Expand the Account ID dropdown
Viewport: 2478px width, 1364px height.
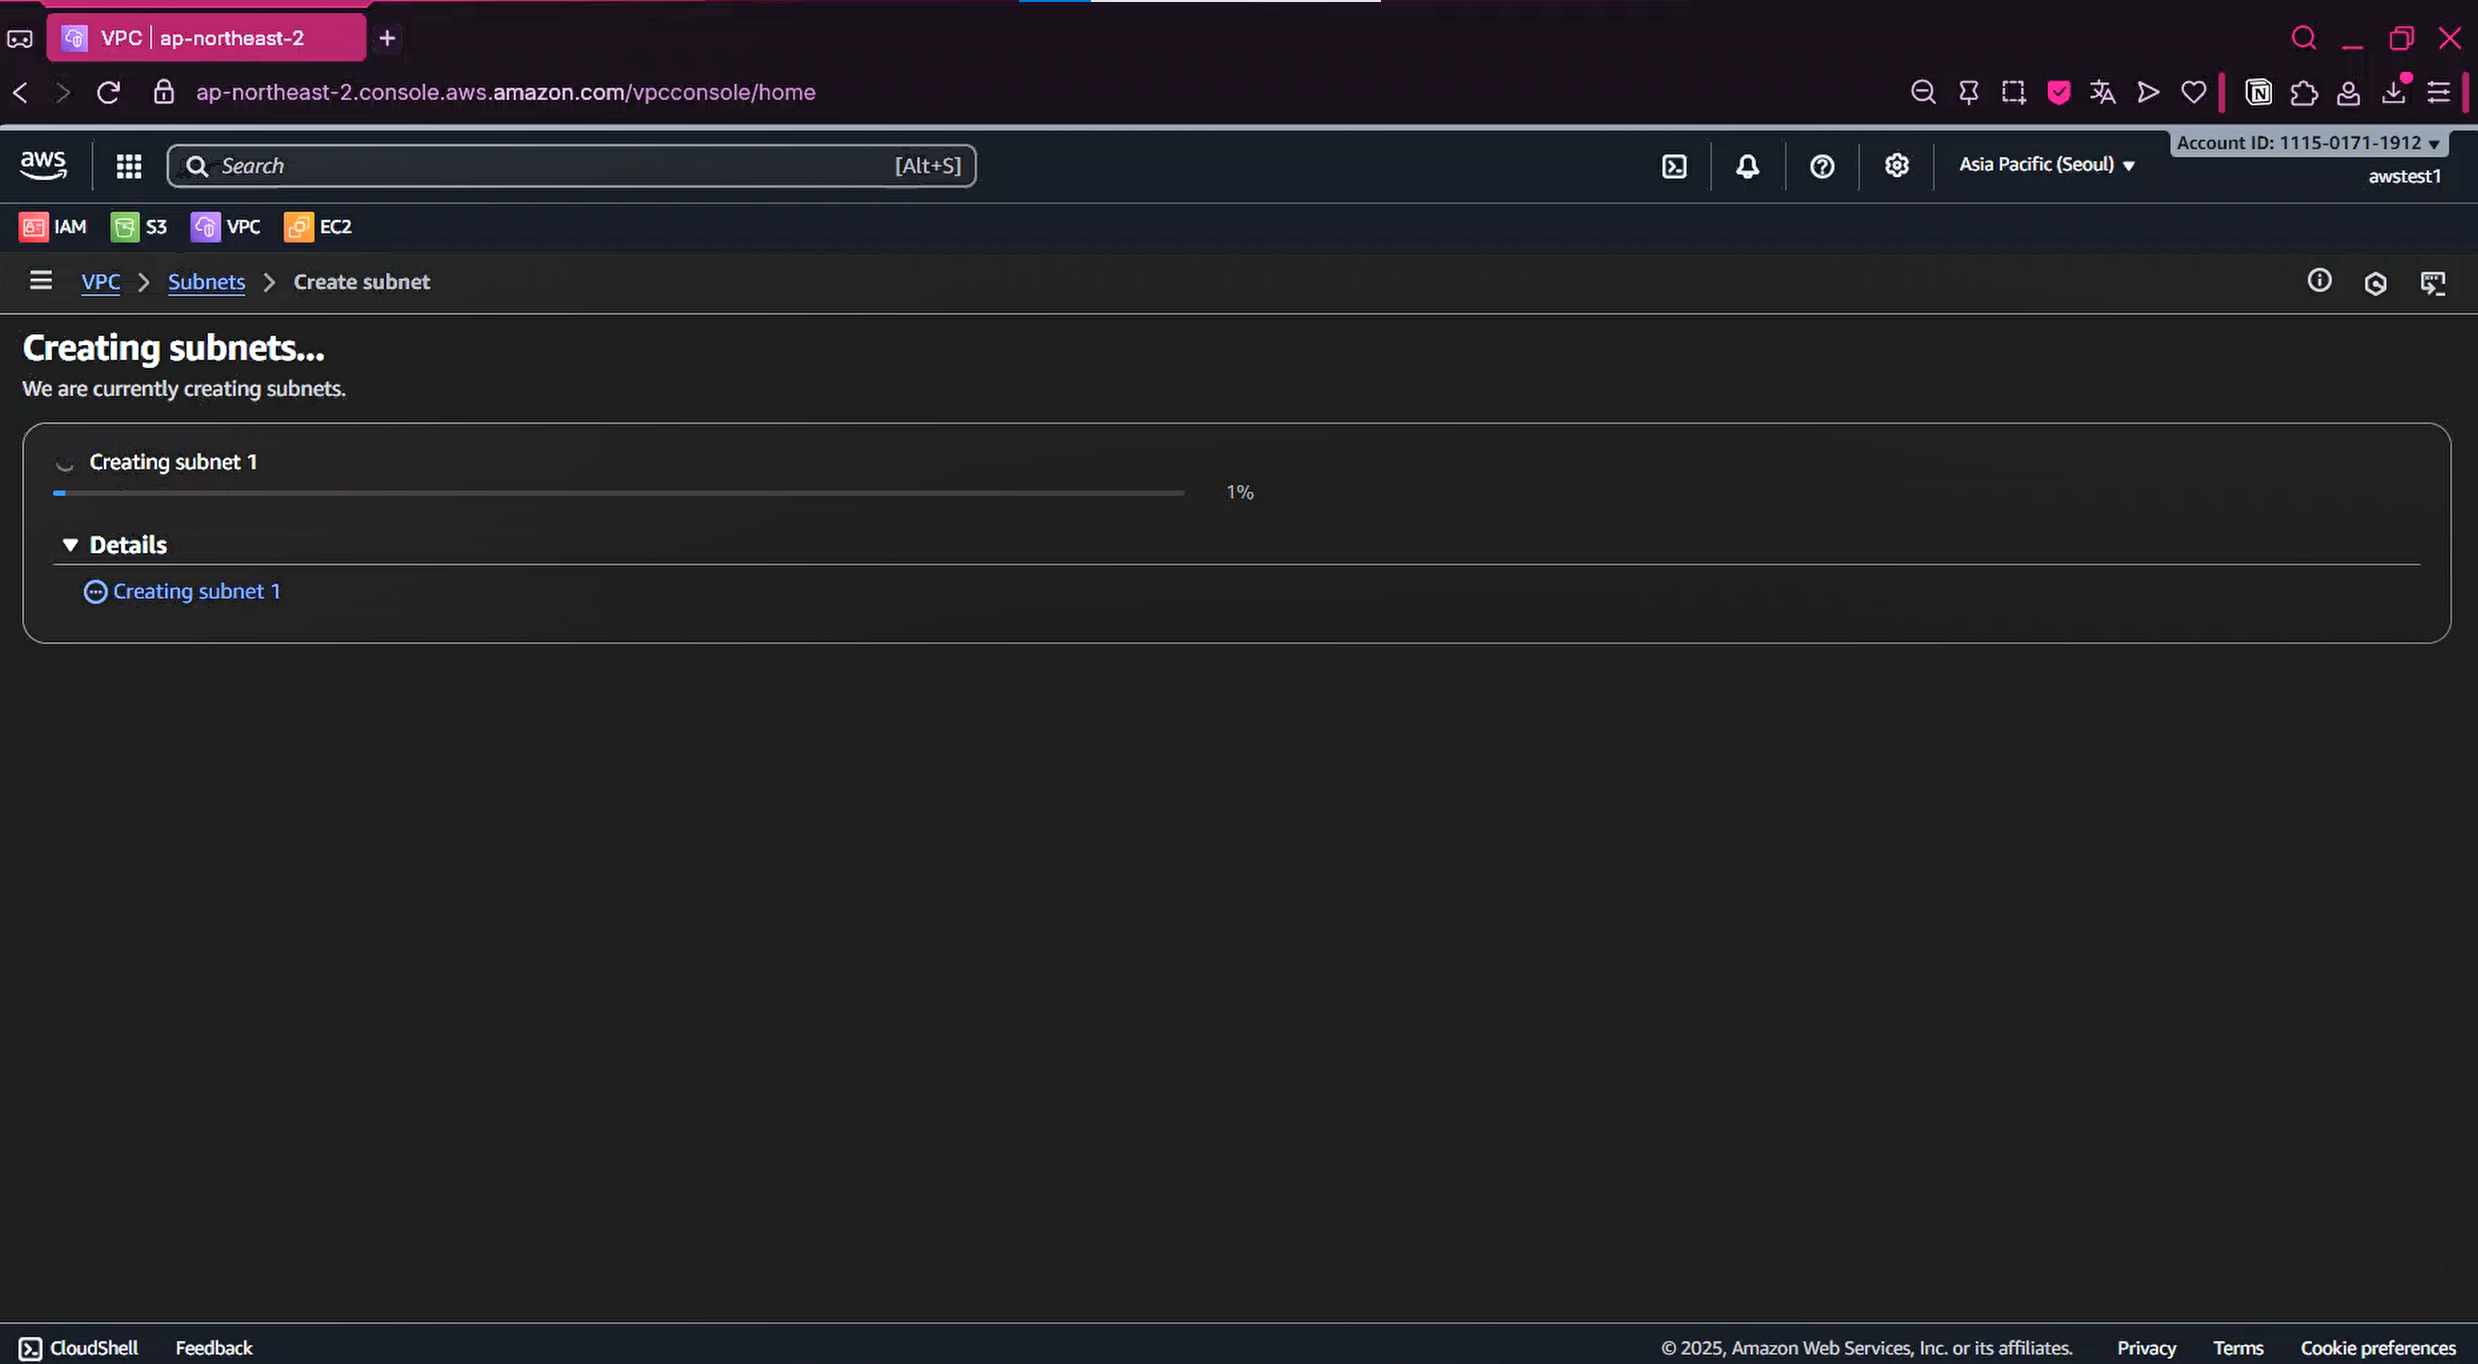click(x=2308, y=143)
